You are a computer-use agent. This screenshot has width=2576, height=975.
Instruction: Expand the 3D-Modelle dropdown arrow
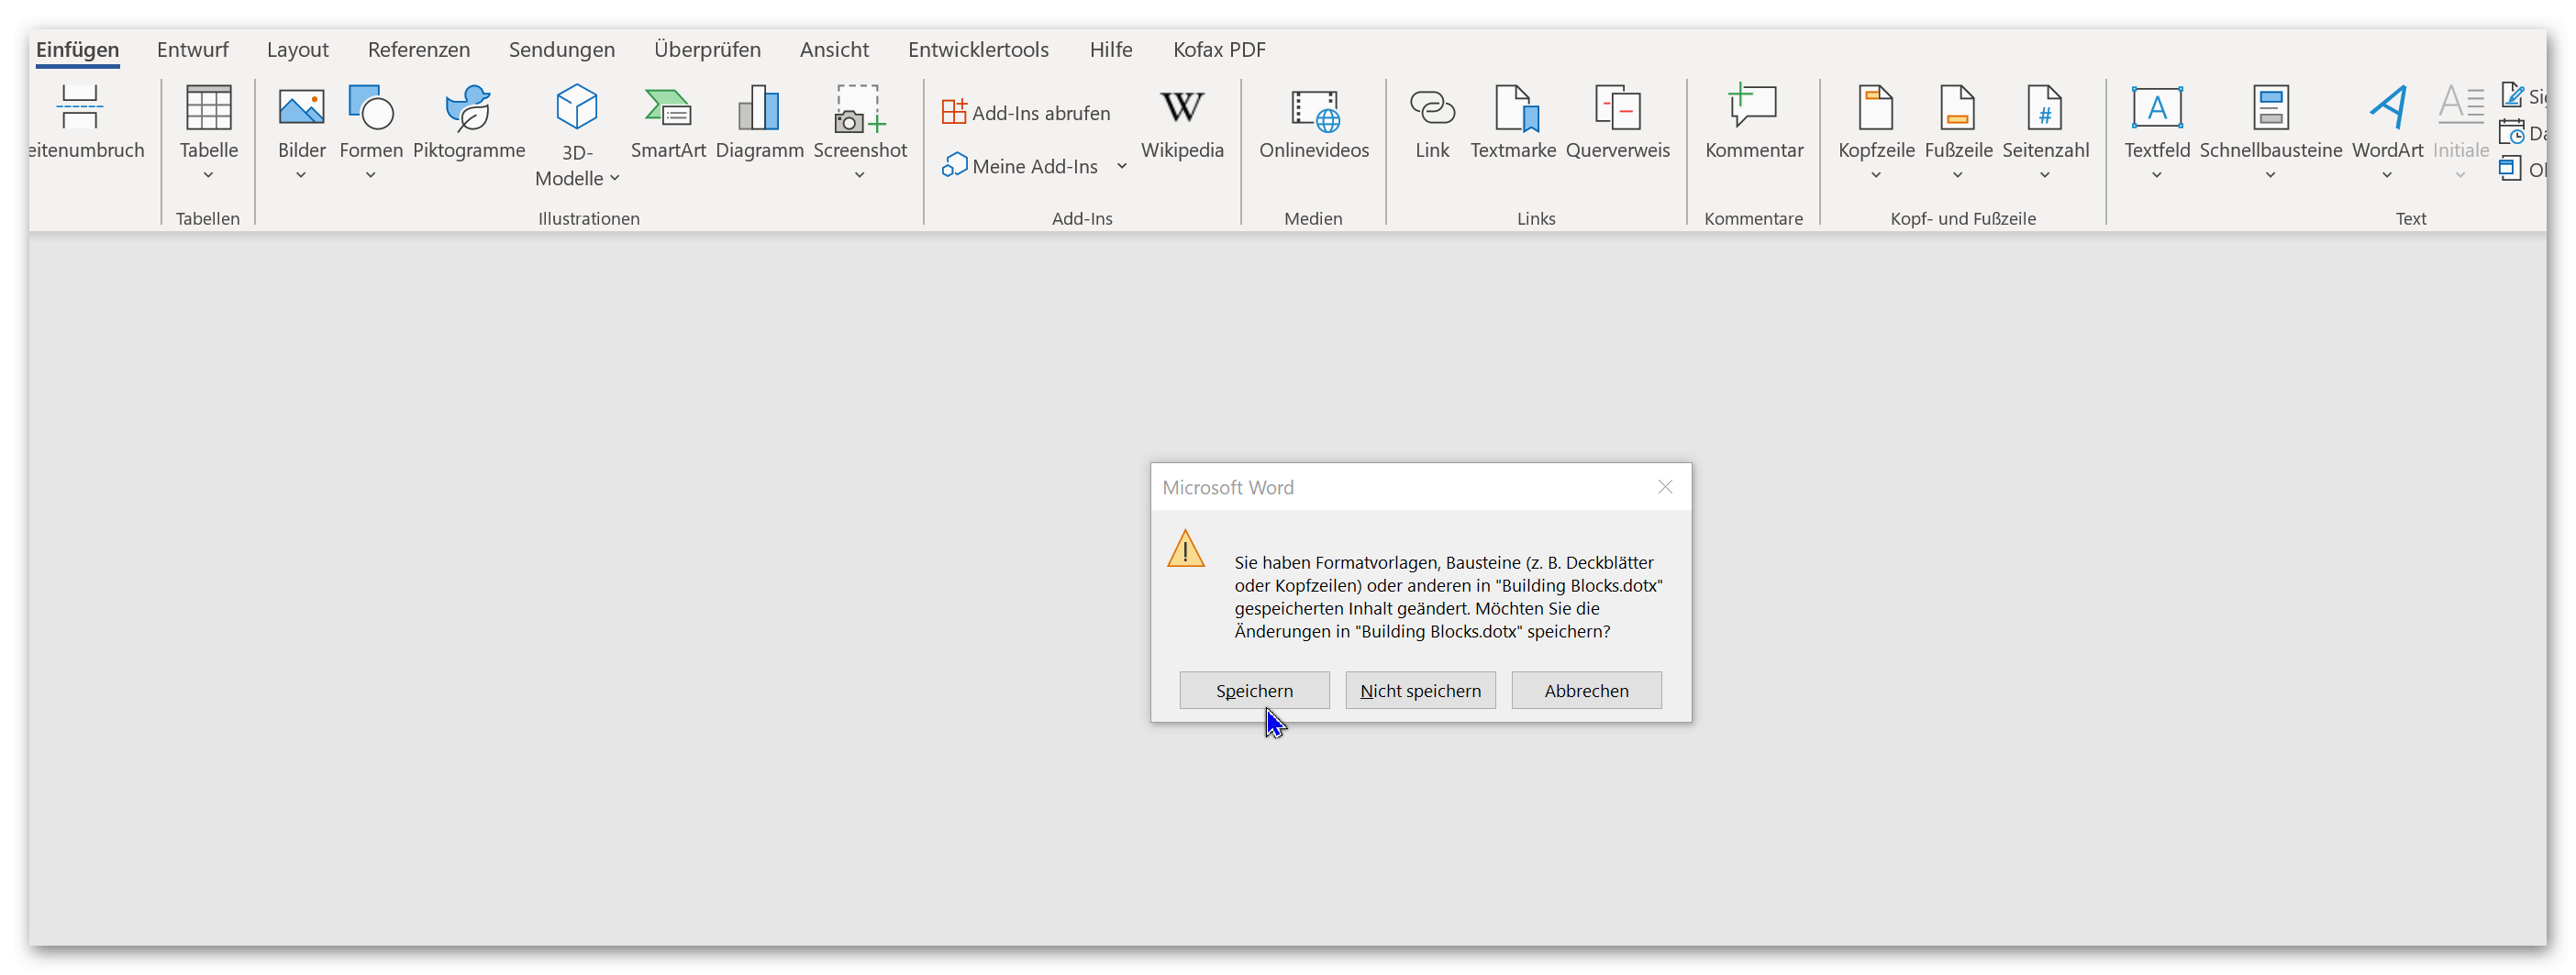coord(615,179)
